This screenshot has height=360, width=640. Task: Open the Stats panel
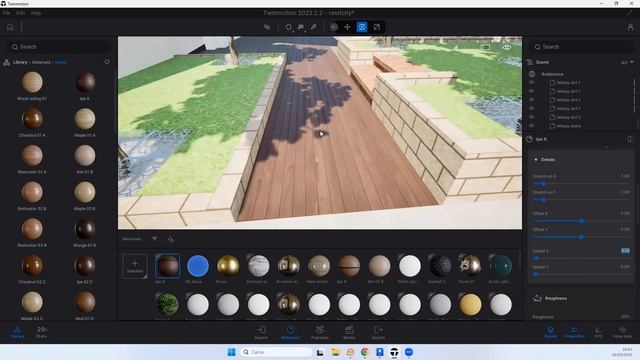[x=41, y=332]
